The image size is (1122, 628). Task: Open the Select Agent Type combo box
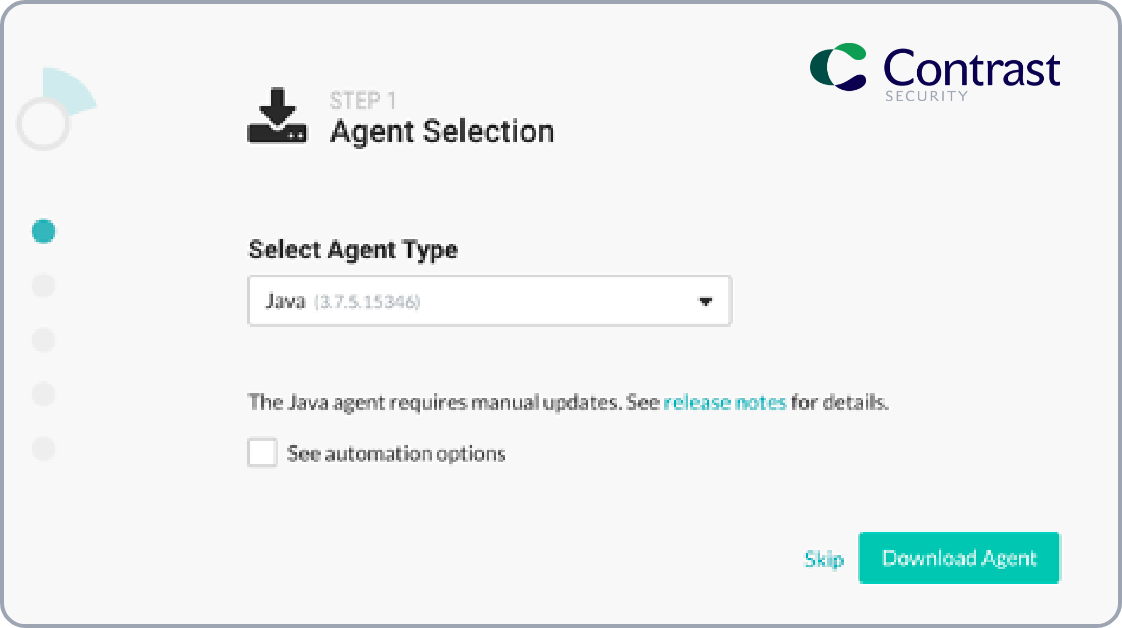pos(489,301)
